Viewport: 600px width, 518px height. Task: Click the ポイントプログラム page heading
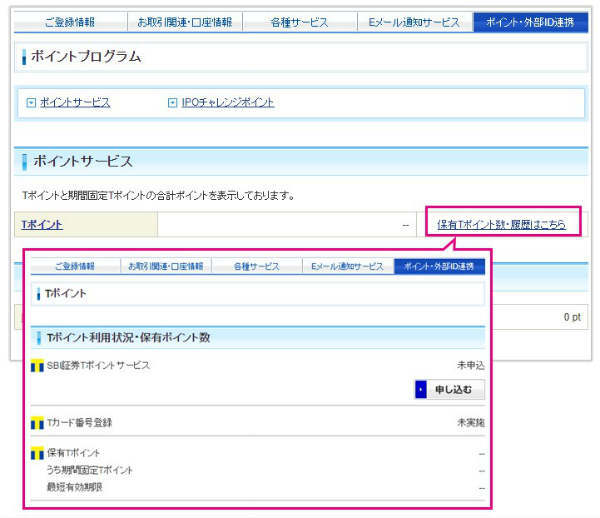[86, 57]
